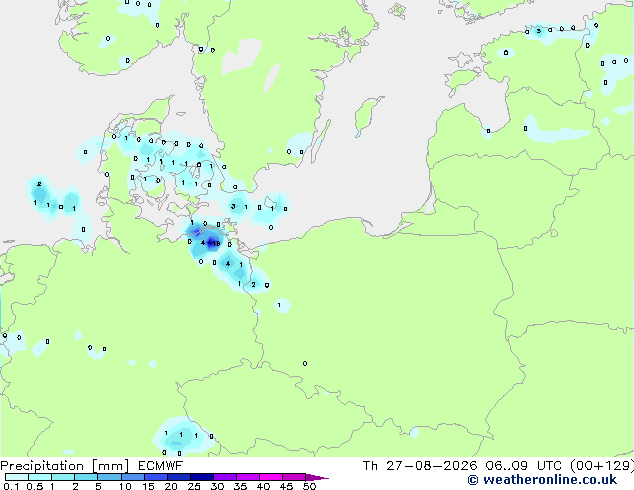Select the purple 30–35 mm swatch
This screenshot has width=634, height=490.
[225, 477]
